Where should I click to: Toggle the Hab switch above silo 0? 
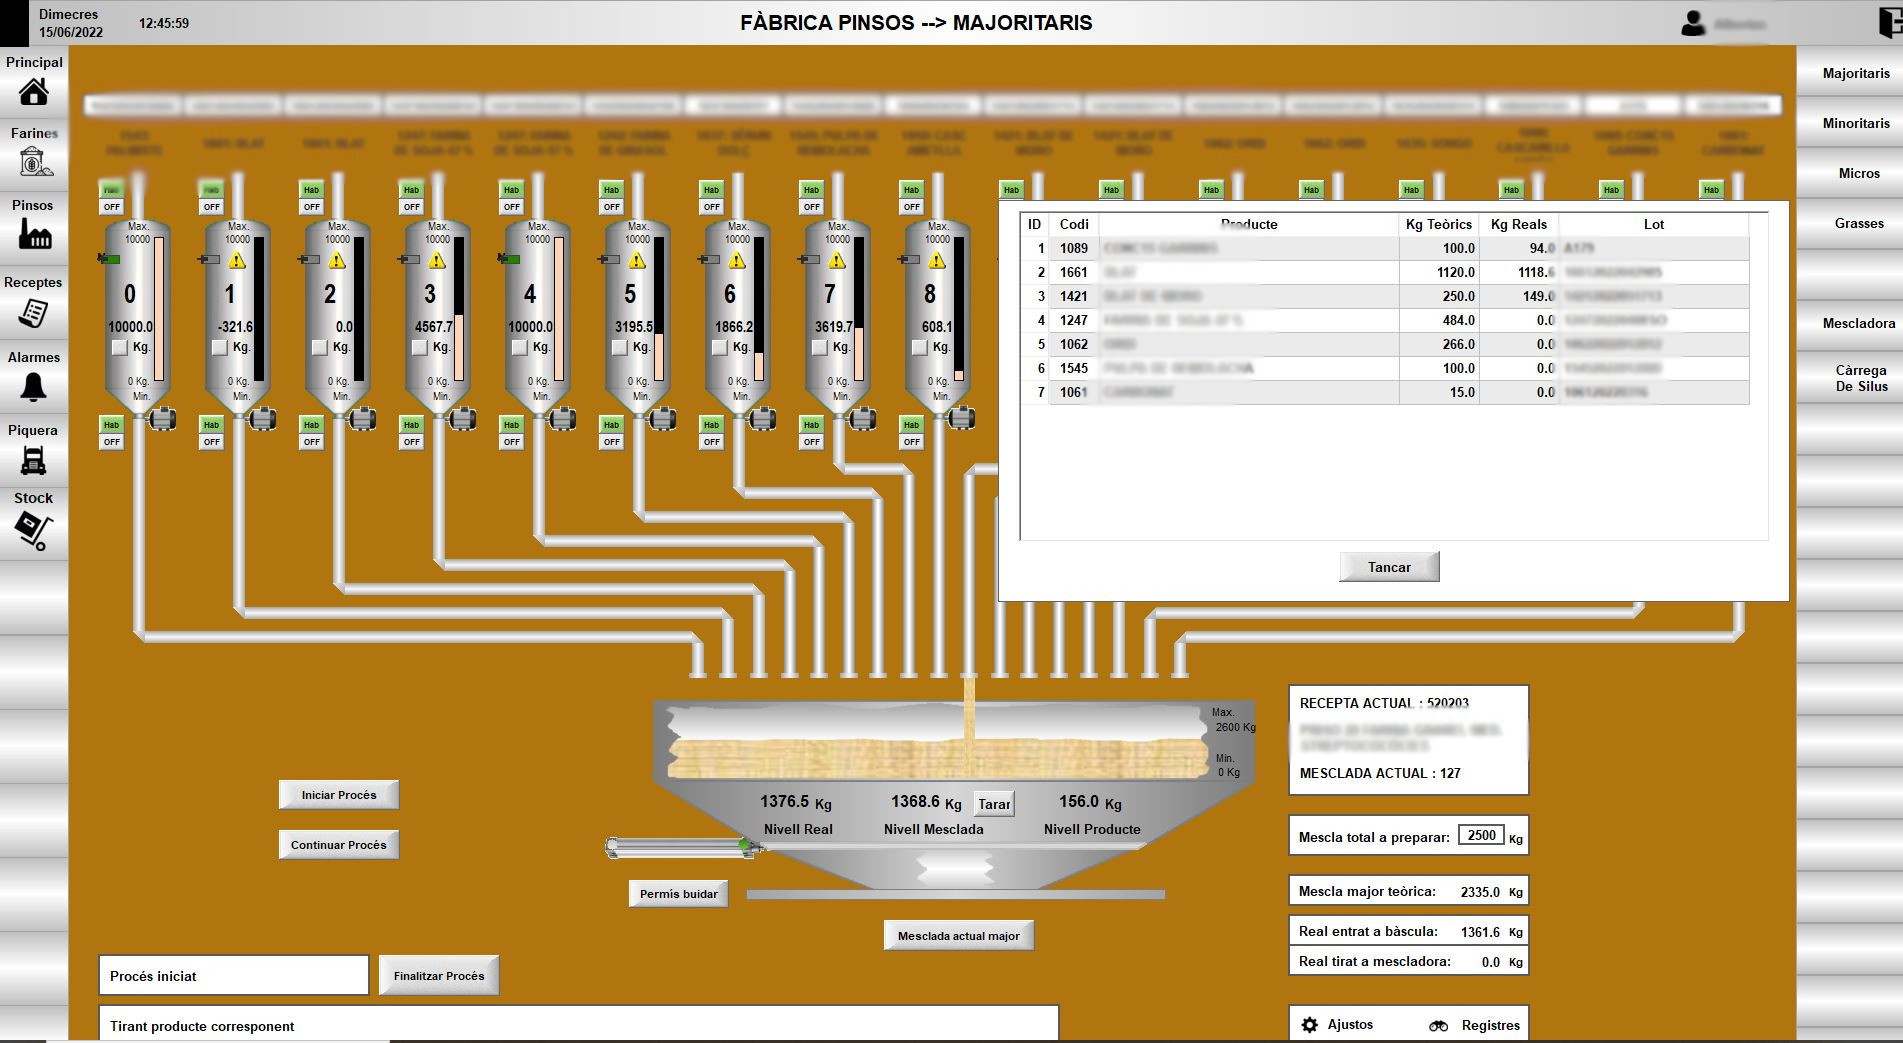point(110,188)
